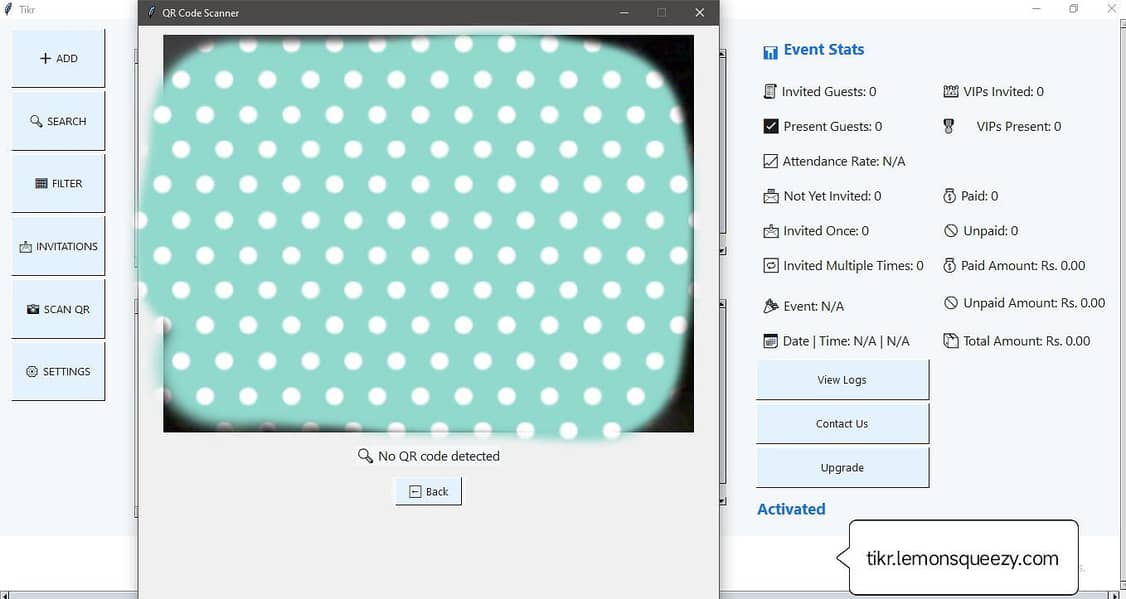The image size is (1126, 599).
Task: Click the Unpaid prohibition icon
Action: coord(949,231)
